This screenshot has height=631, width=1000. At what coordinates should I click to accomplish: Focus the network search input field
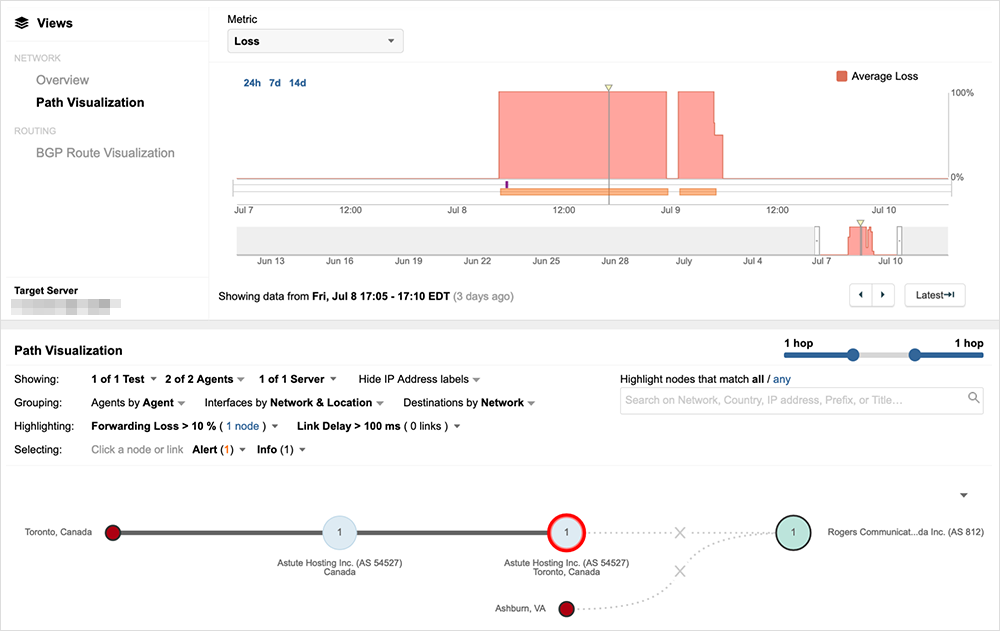790,399
